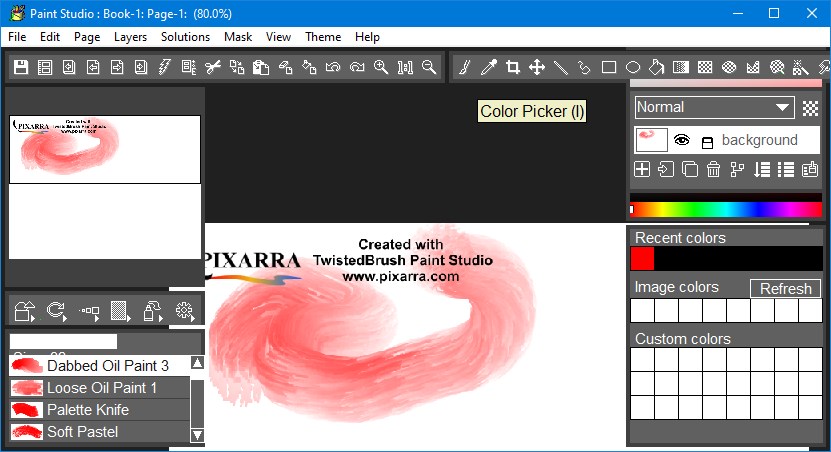This screenshot has height=452, width=831.
Task: Click the first empty custom color cell
Action: (x=642, y=359)
